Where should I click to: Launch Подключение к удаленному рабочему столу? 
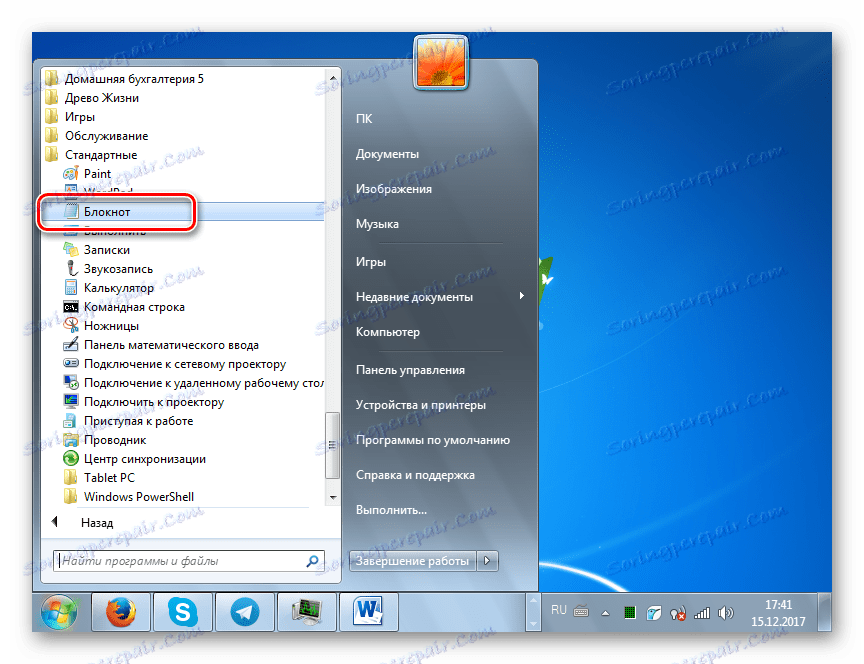(x=193, y=383)
